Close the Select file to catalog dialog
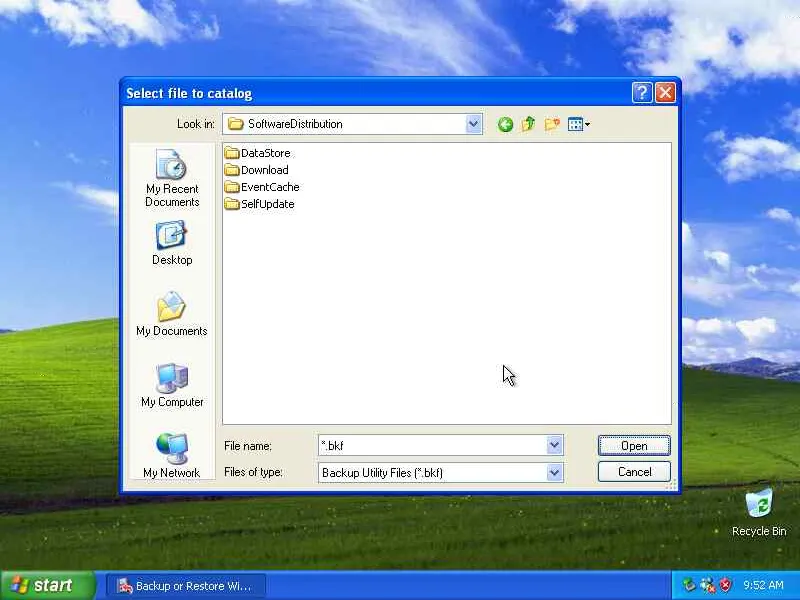Screen dimensions: 800x600 tap(665, 93)
